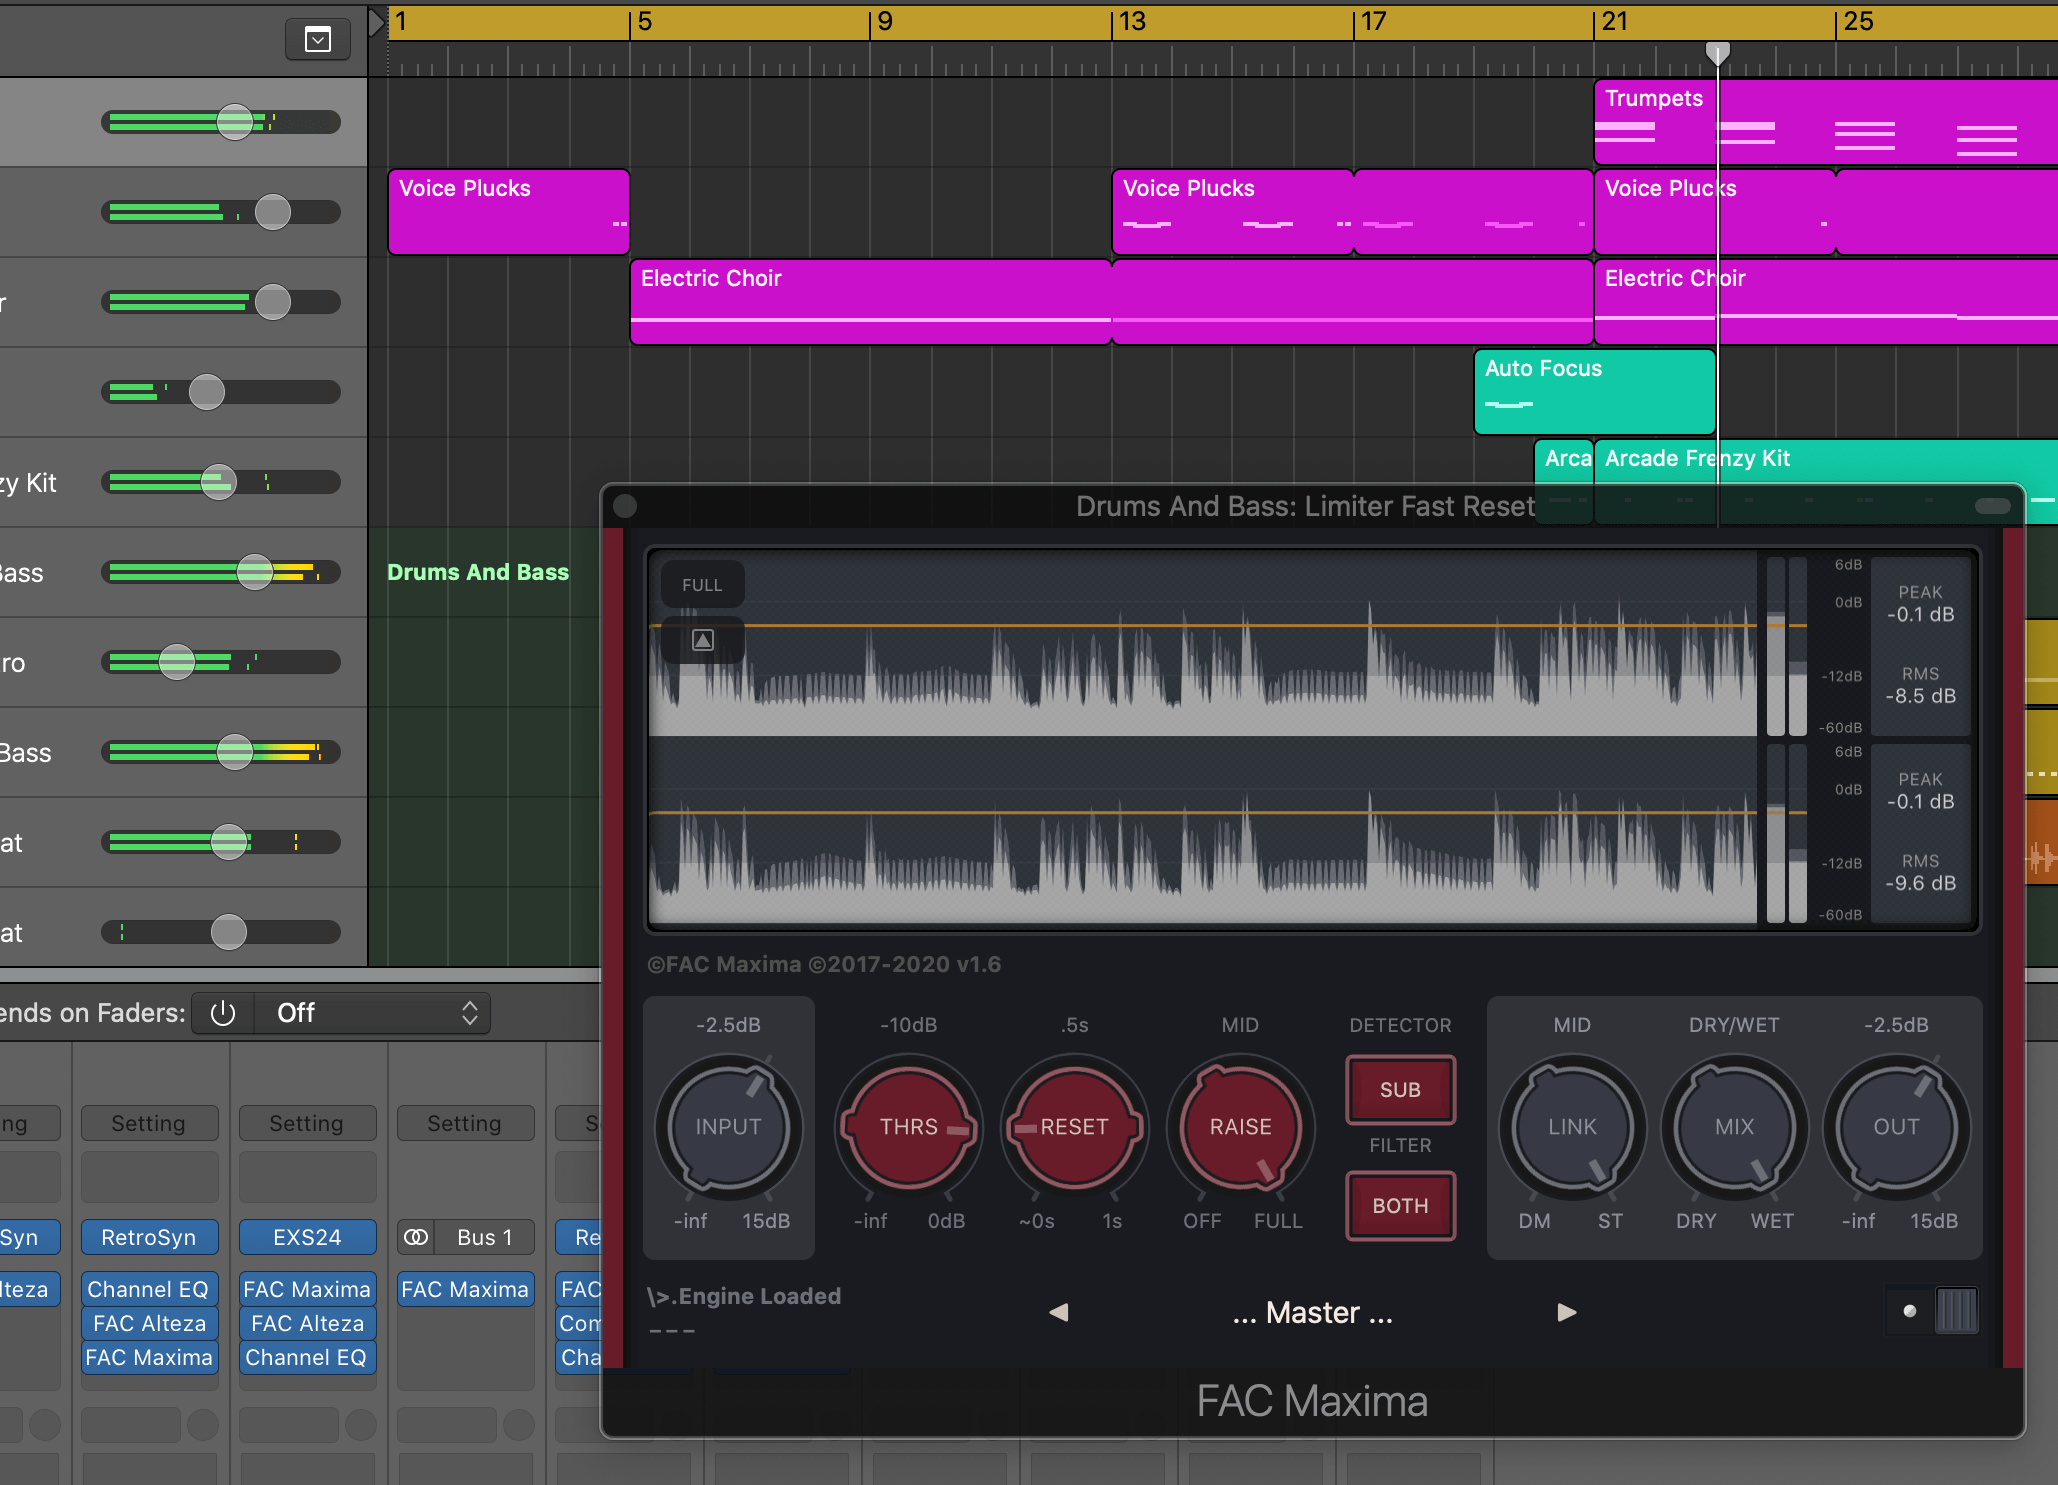Select the first Voice Plucks region
Image resolution: width=2058 pixels, height=1485 pixels.
coord(509,212)
